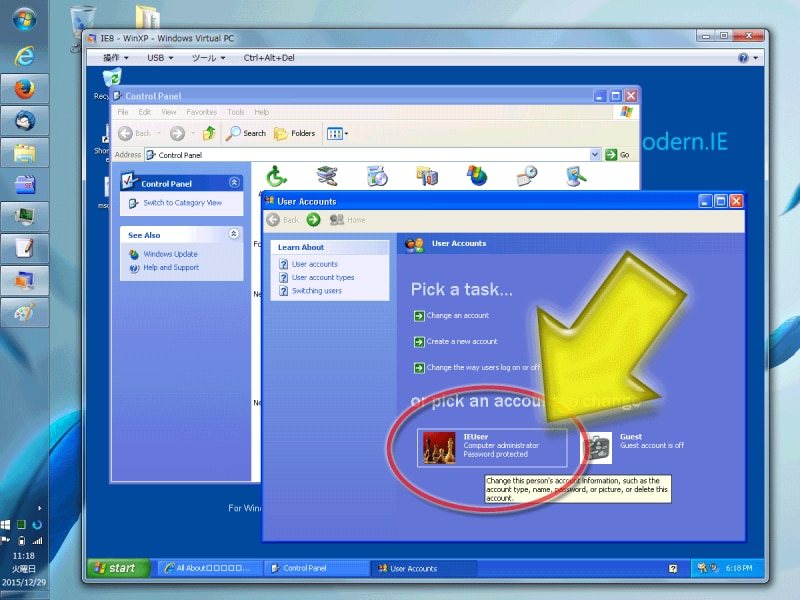Launch Firefox from the Windows 7 taskbar

(x=25, y=88)
